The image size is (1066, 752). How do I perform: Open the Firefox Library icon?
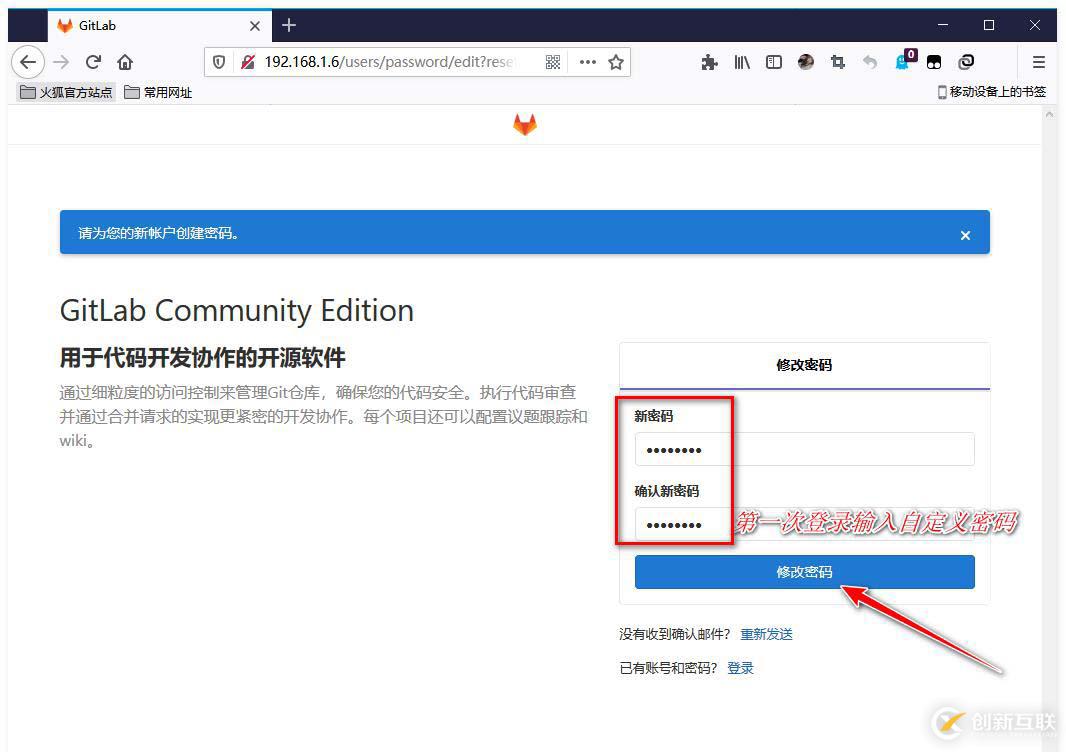pos(742,62)
